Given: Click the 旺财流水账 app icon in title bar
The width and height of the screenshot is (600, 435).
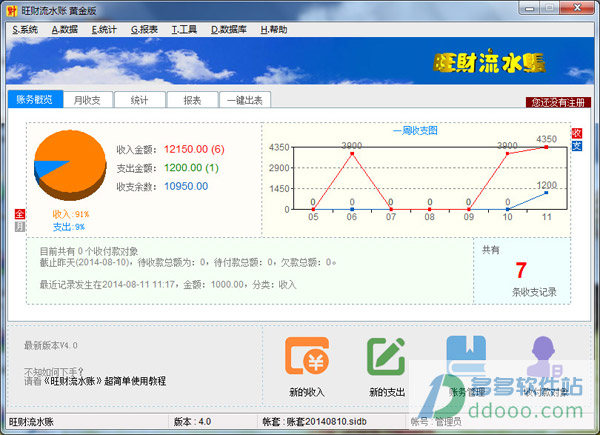Looking at the screenshot, I should click(12, 11).
